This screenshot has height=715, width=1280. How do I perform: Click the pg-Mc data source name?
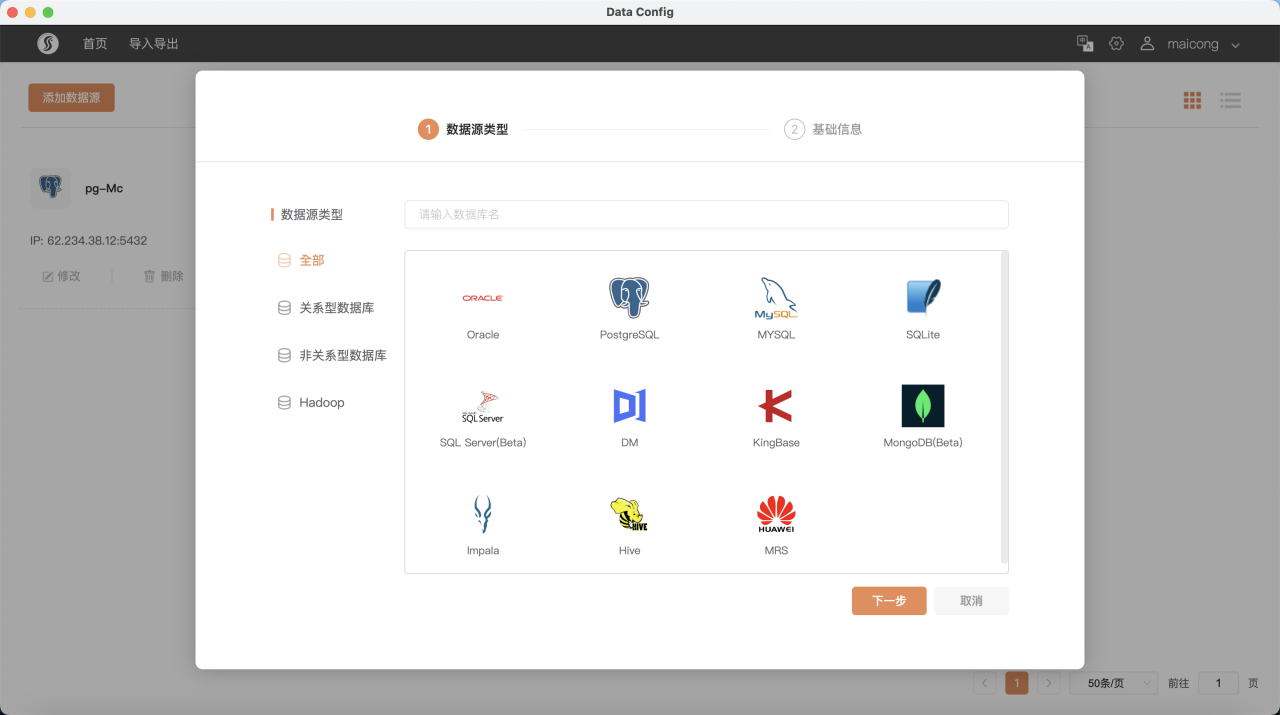(x=104, y=188)
